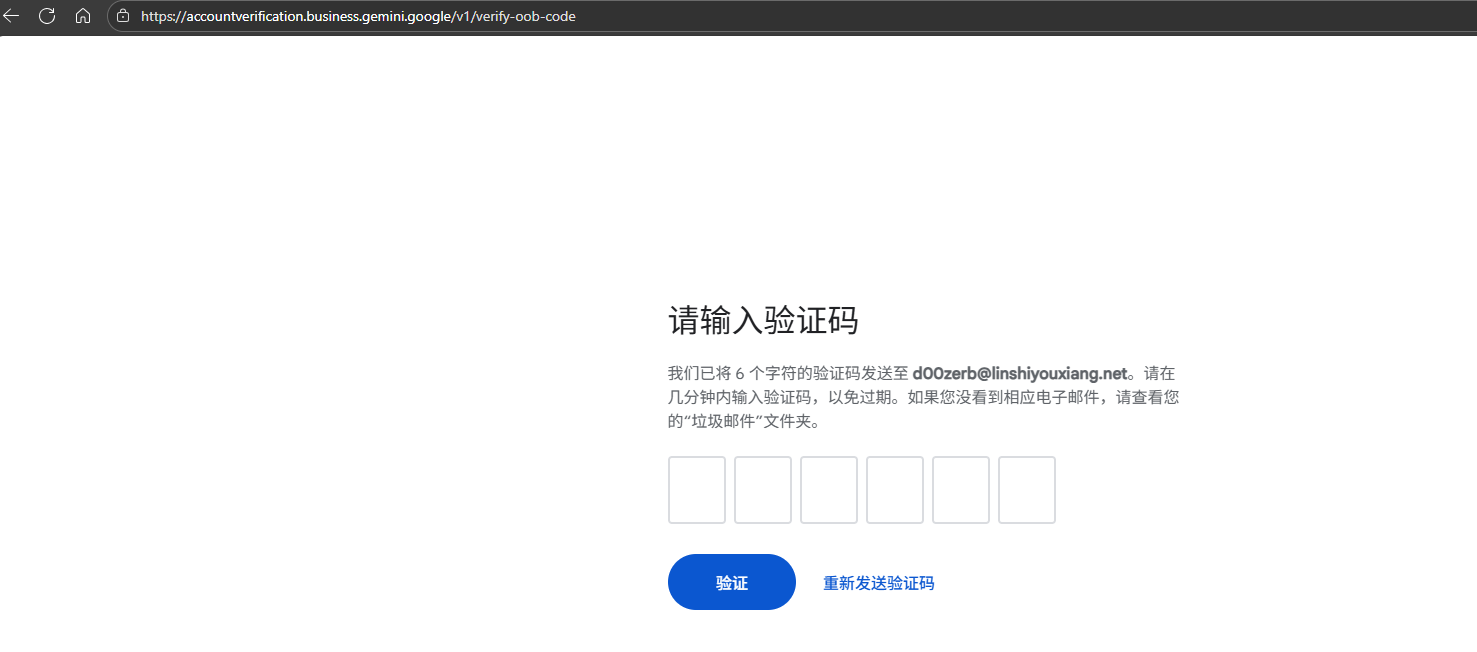1477x652 pixels.
Task: Go back using the browser back arrow
Action: pos(12,16)
